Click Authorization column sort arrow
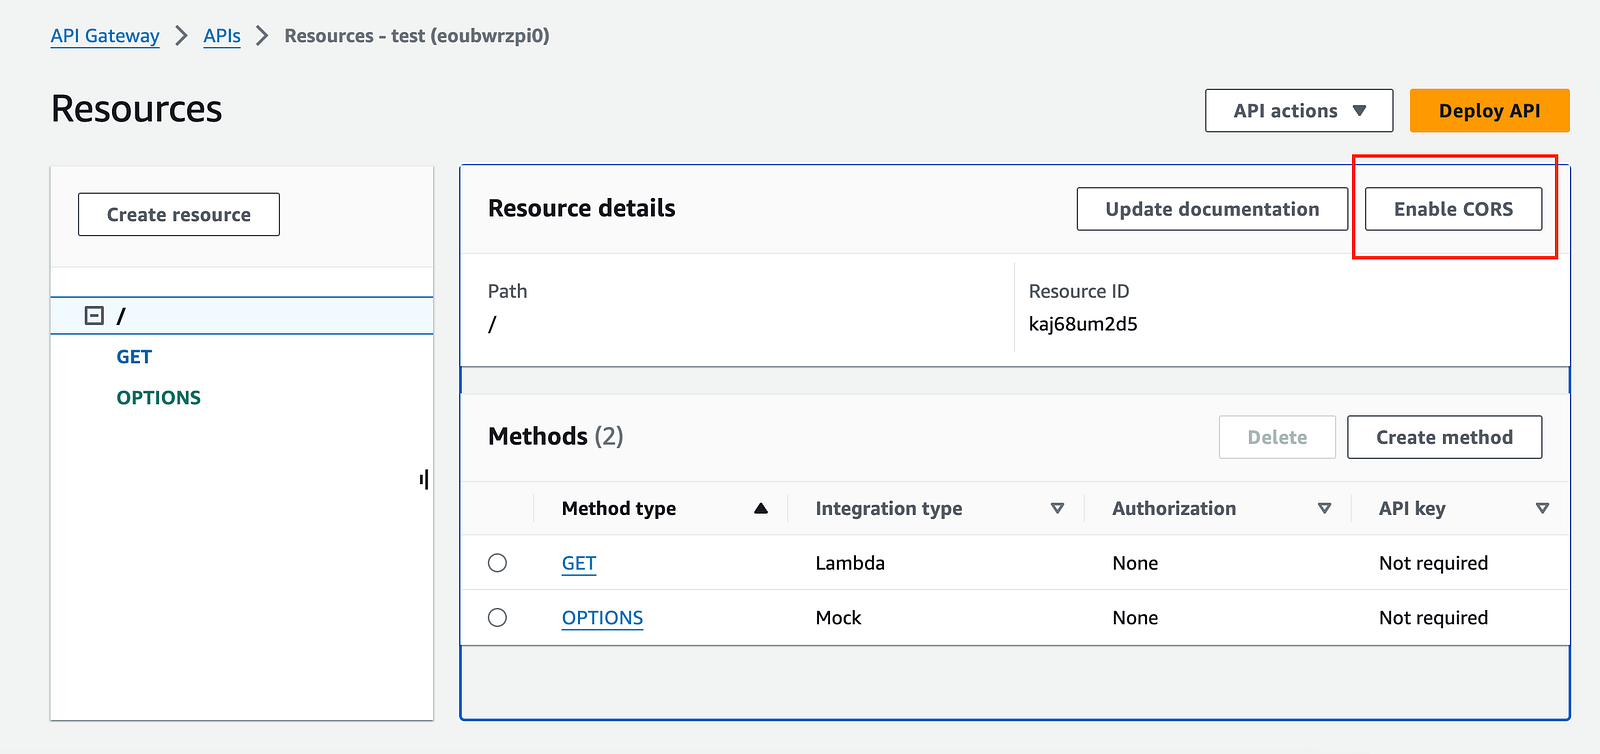 [x=1324, y=509]
